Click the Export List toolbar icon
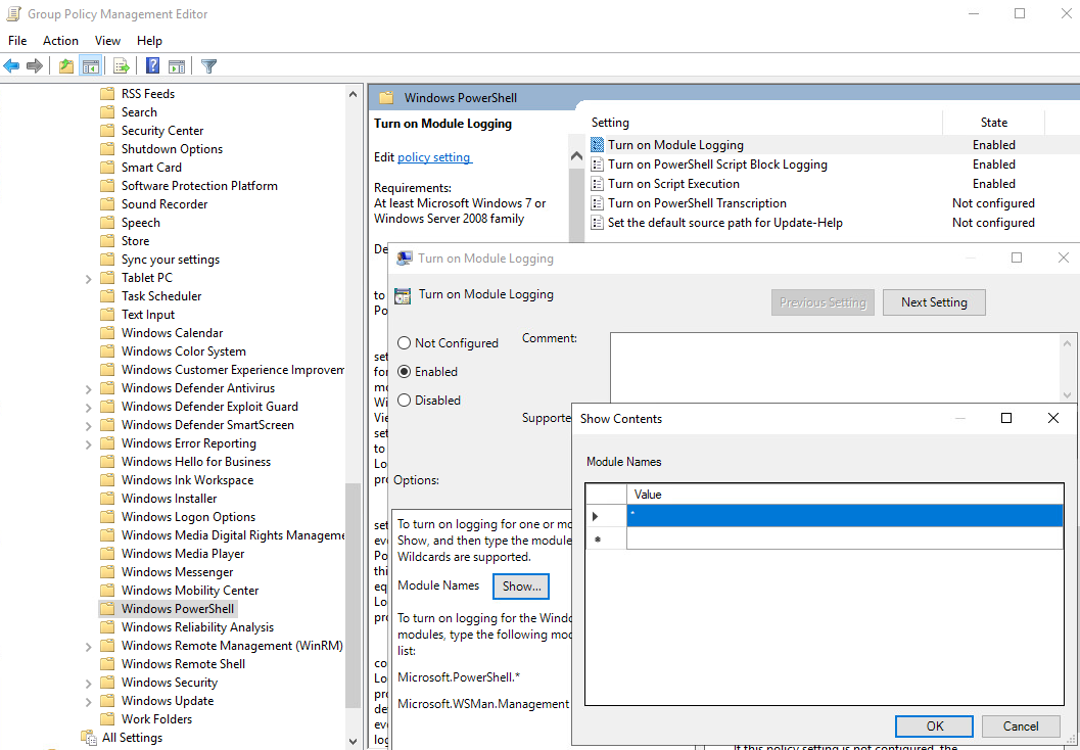 pyautogui.click(x=121, y=66)
